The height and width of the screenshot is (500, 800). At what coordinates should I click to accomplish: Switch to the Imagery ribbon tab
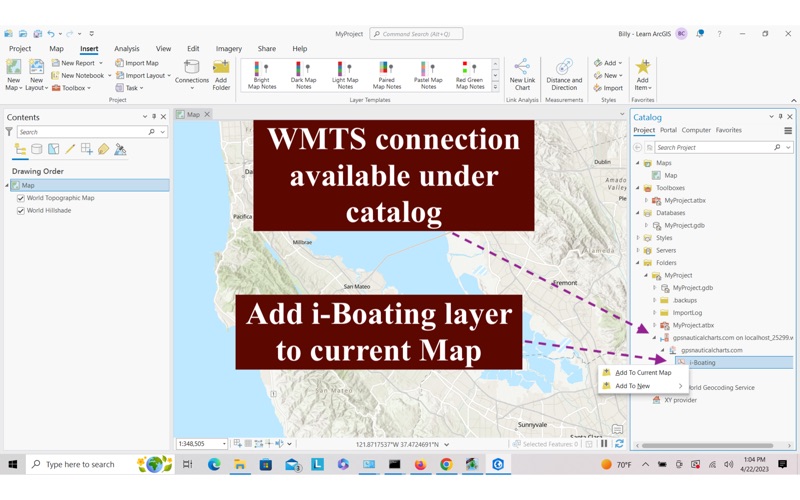tap(229, 48)
